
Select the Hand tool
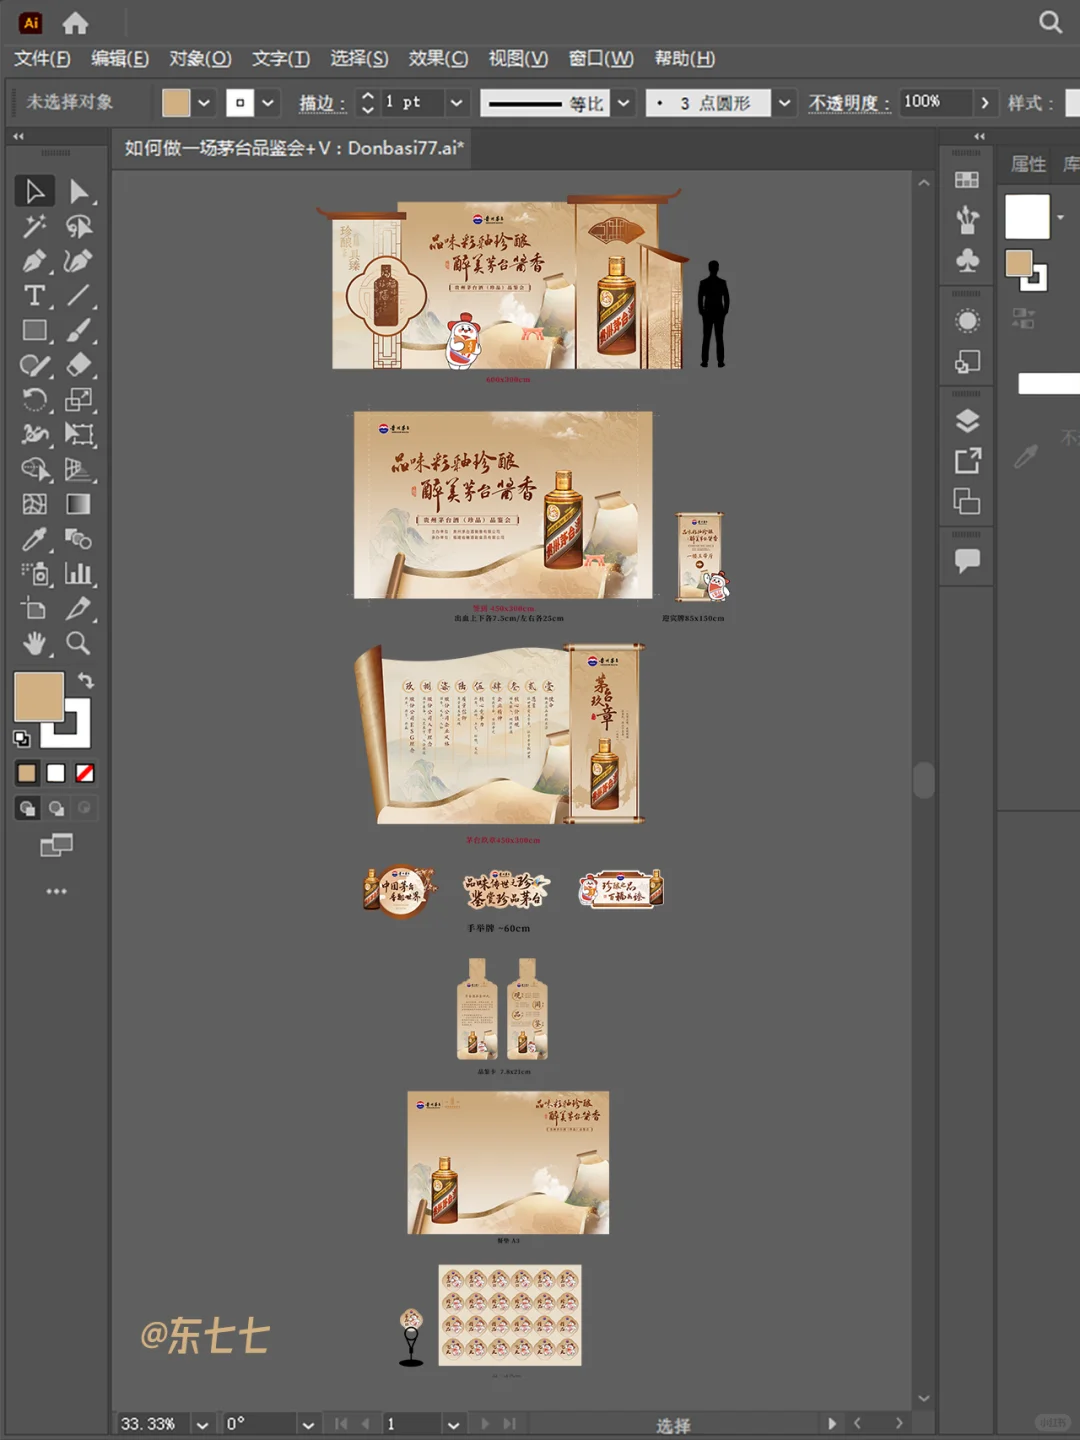pos(34,643)
